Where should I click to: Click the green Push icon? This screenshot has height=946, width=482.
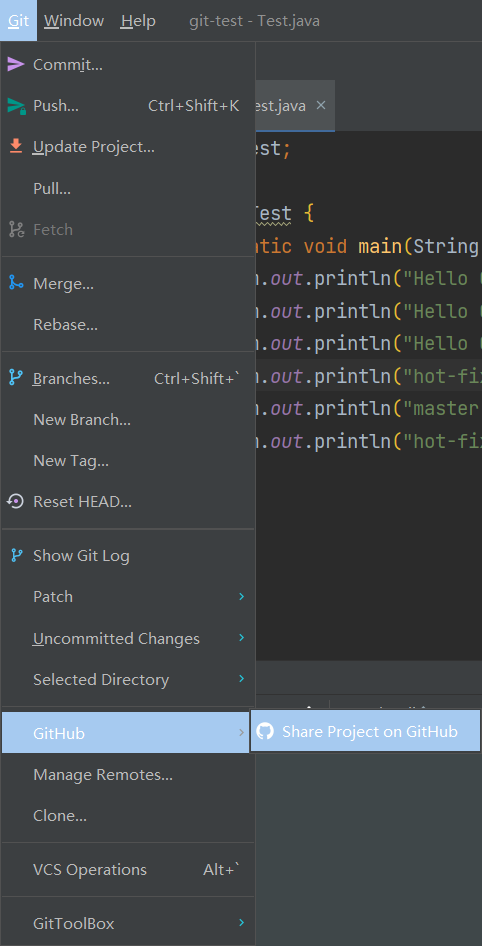point(16,106)
